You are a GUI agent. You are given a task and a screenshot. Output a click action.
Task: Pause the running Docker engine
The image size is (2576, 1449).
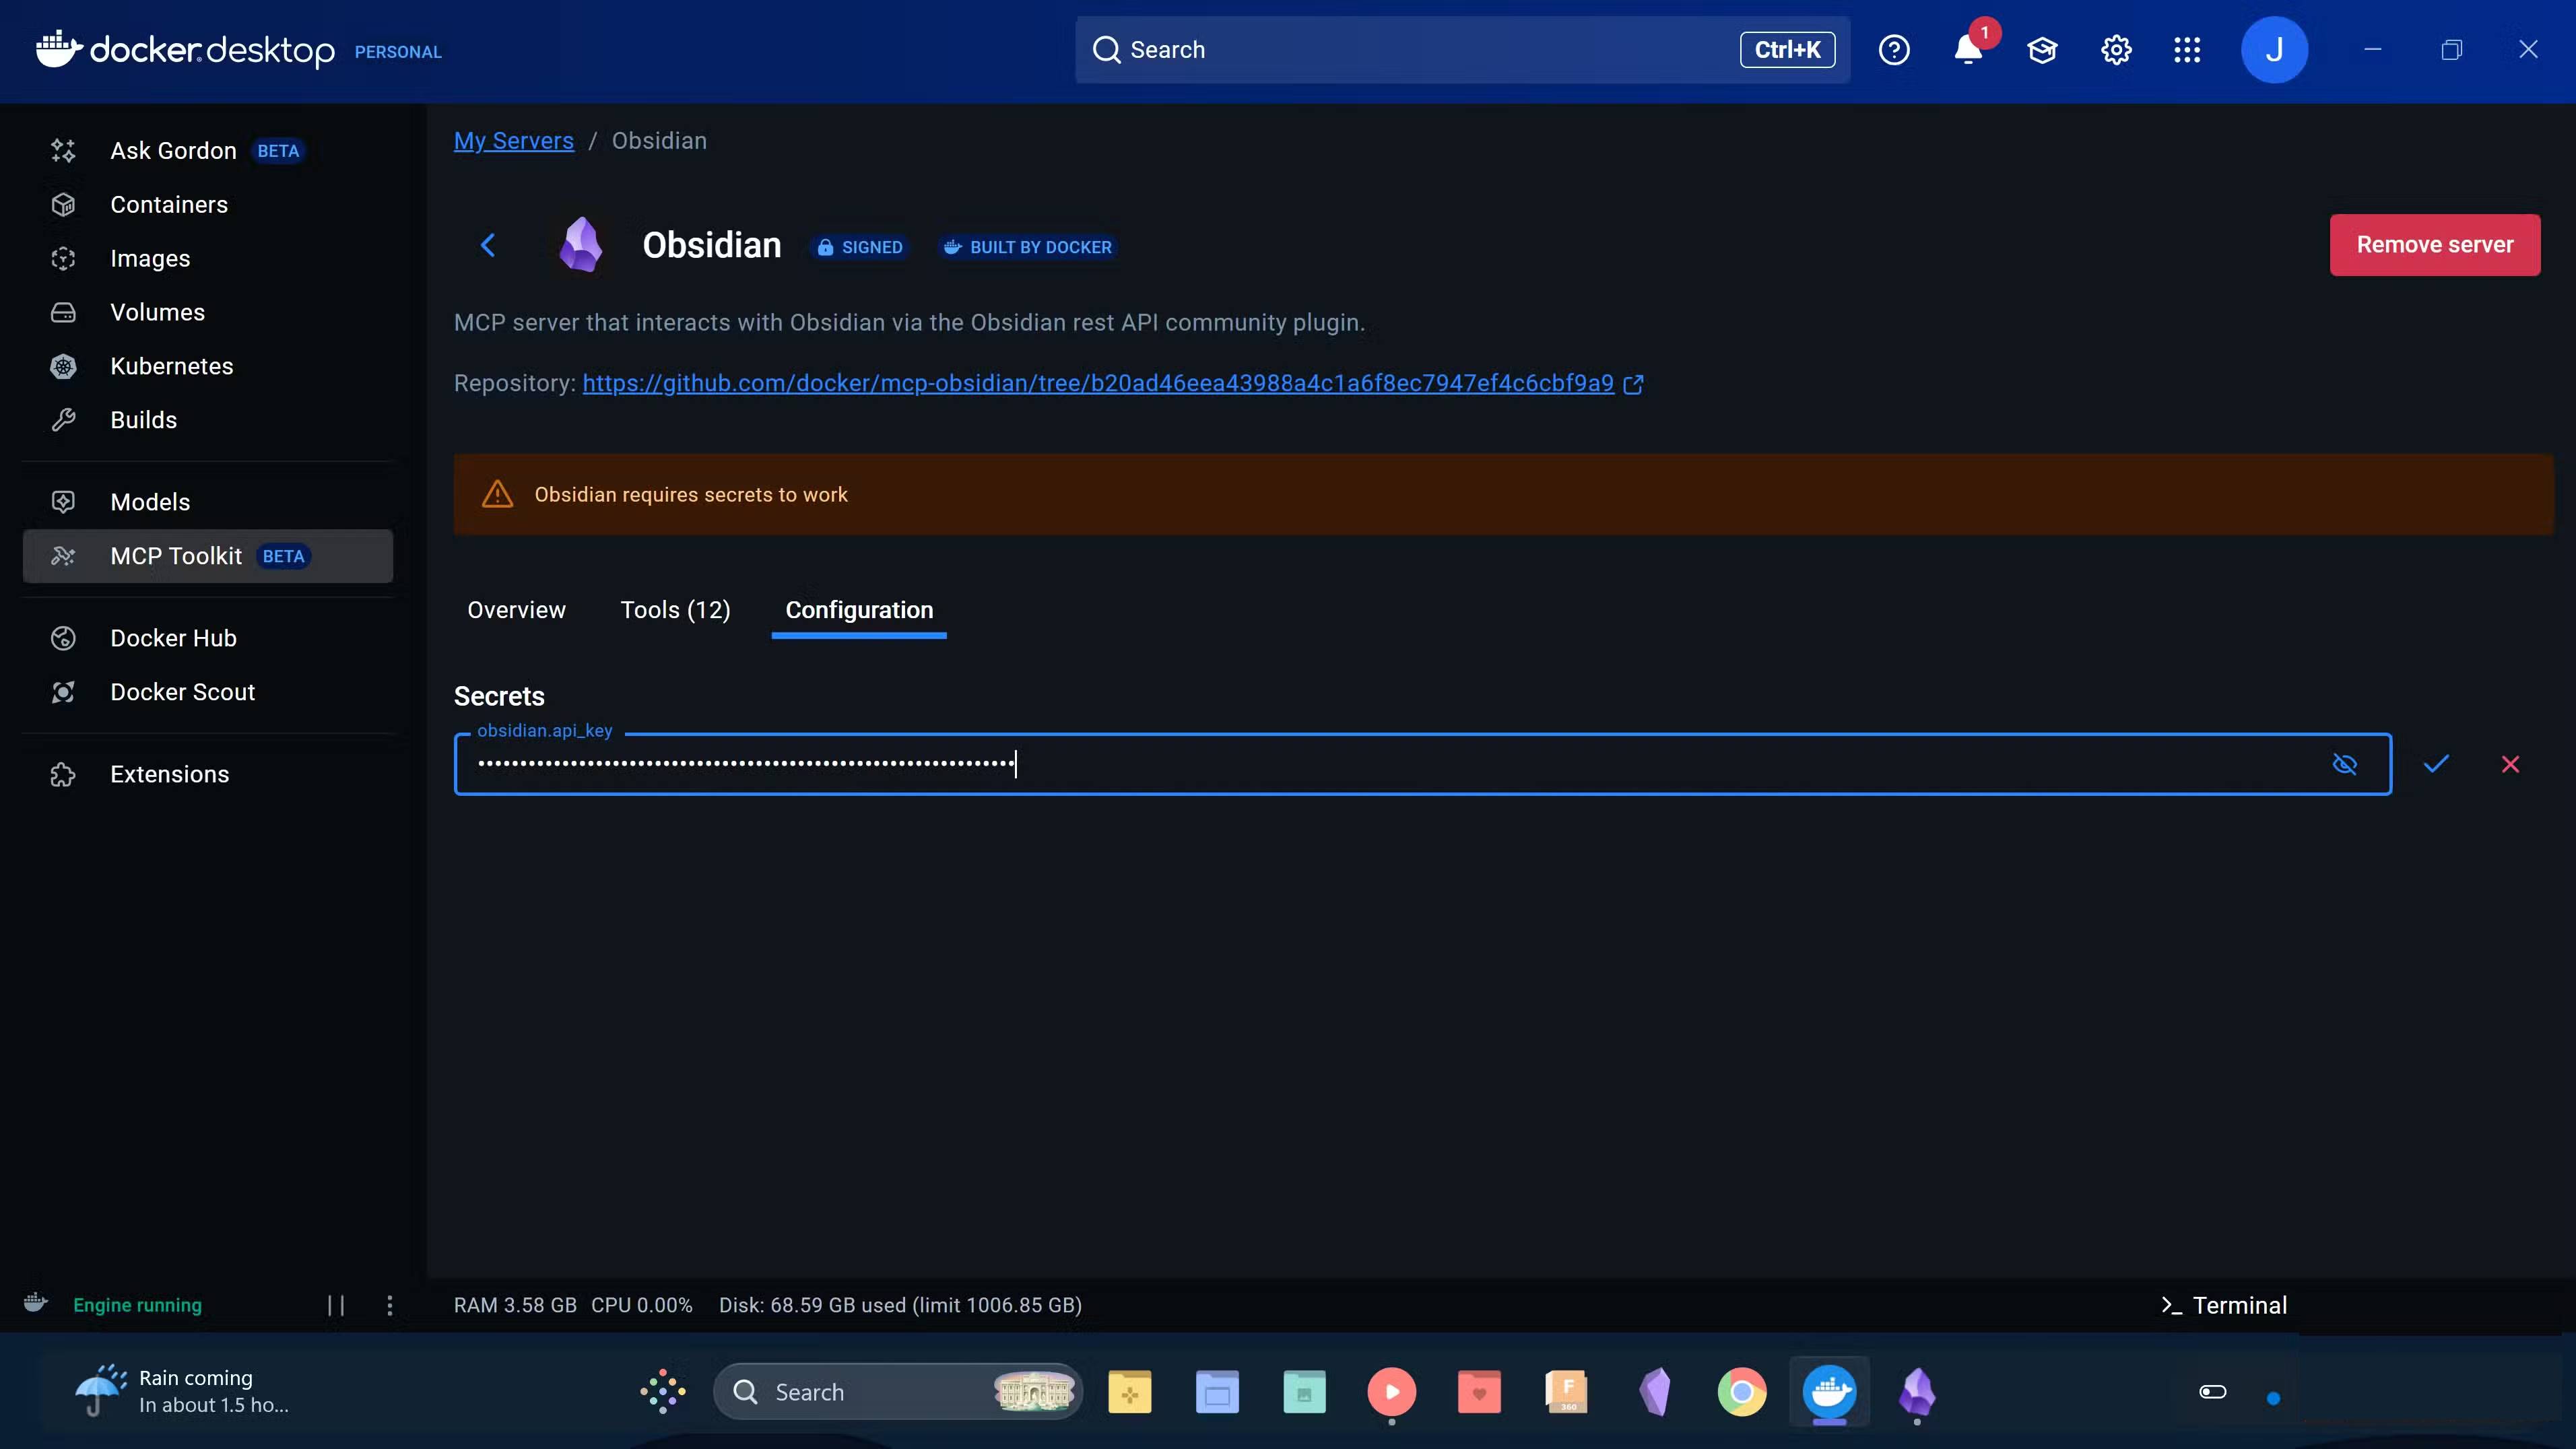336,1305
